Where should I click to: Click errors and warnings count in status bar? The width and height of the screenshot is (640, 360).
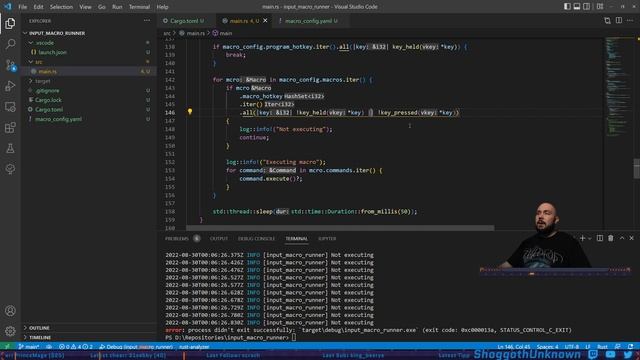[76, 347]
